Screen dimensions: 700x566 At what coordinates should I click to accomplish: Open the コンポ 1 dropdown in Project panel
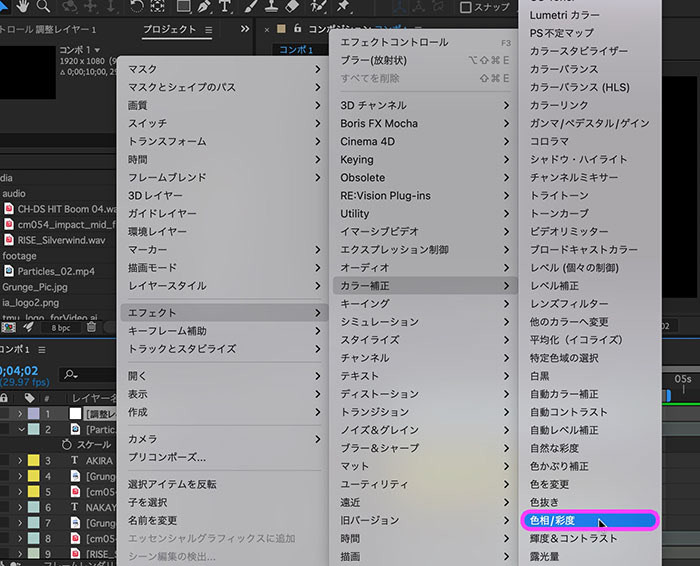pos(97,50)
